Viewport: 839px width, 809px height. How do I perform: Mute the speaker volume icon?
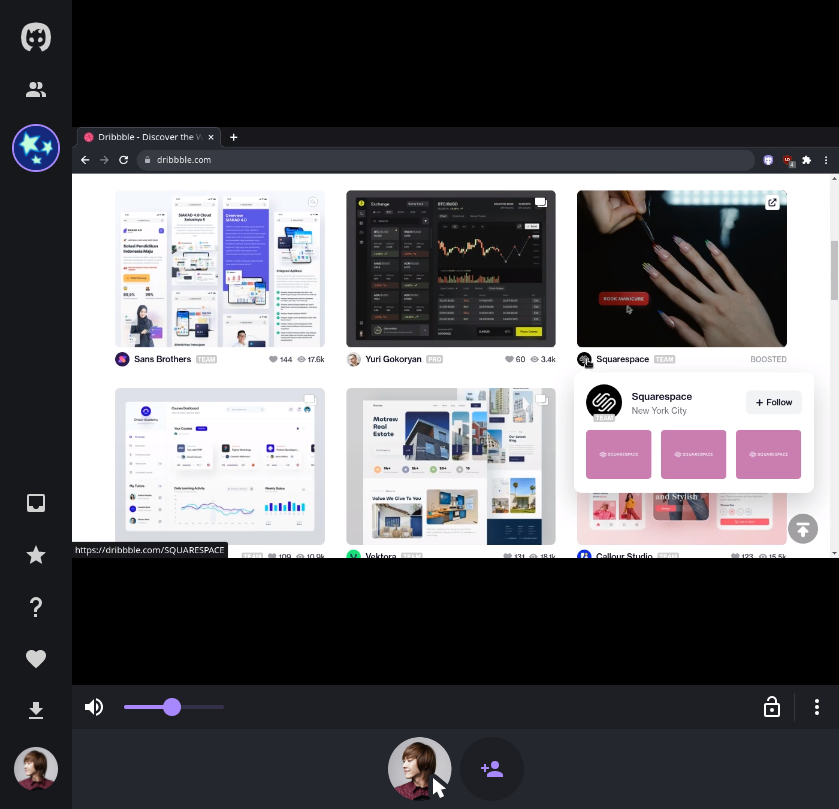point(94,707)
